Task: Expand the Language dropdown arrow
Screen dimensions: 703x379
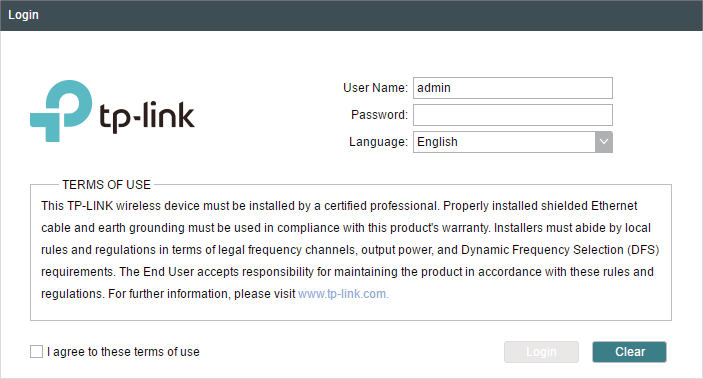Action: point(604,142)
